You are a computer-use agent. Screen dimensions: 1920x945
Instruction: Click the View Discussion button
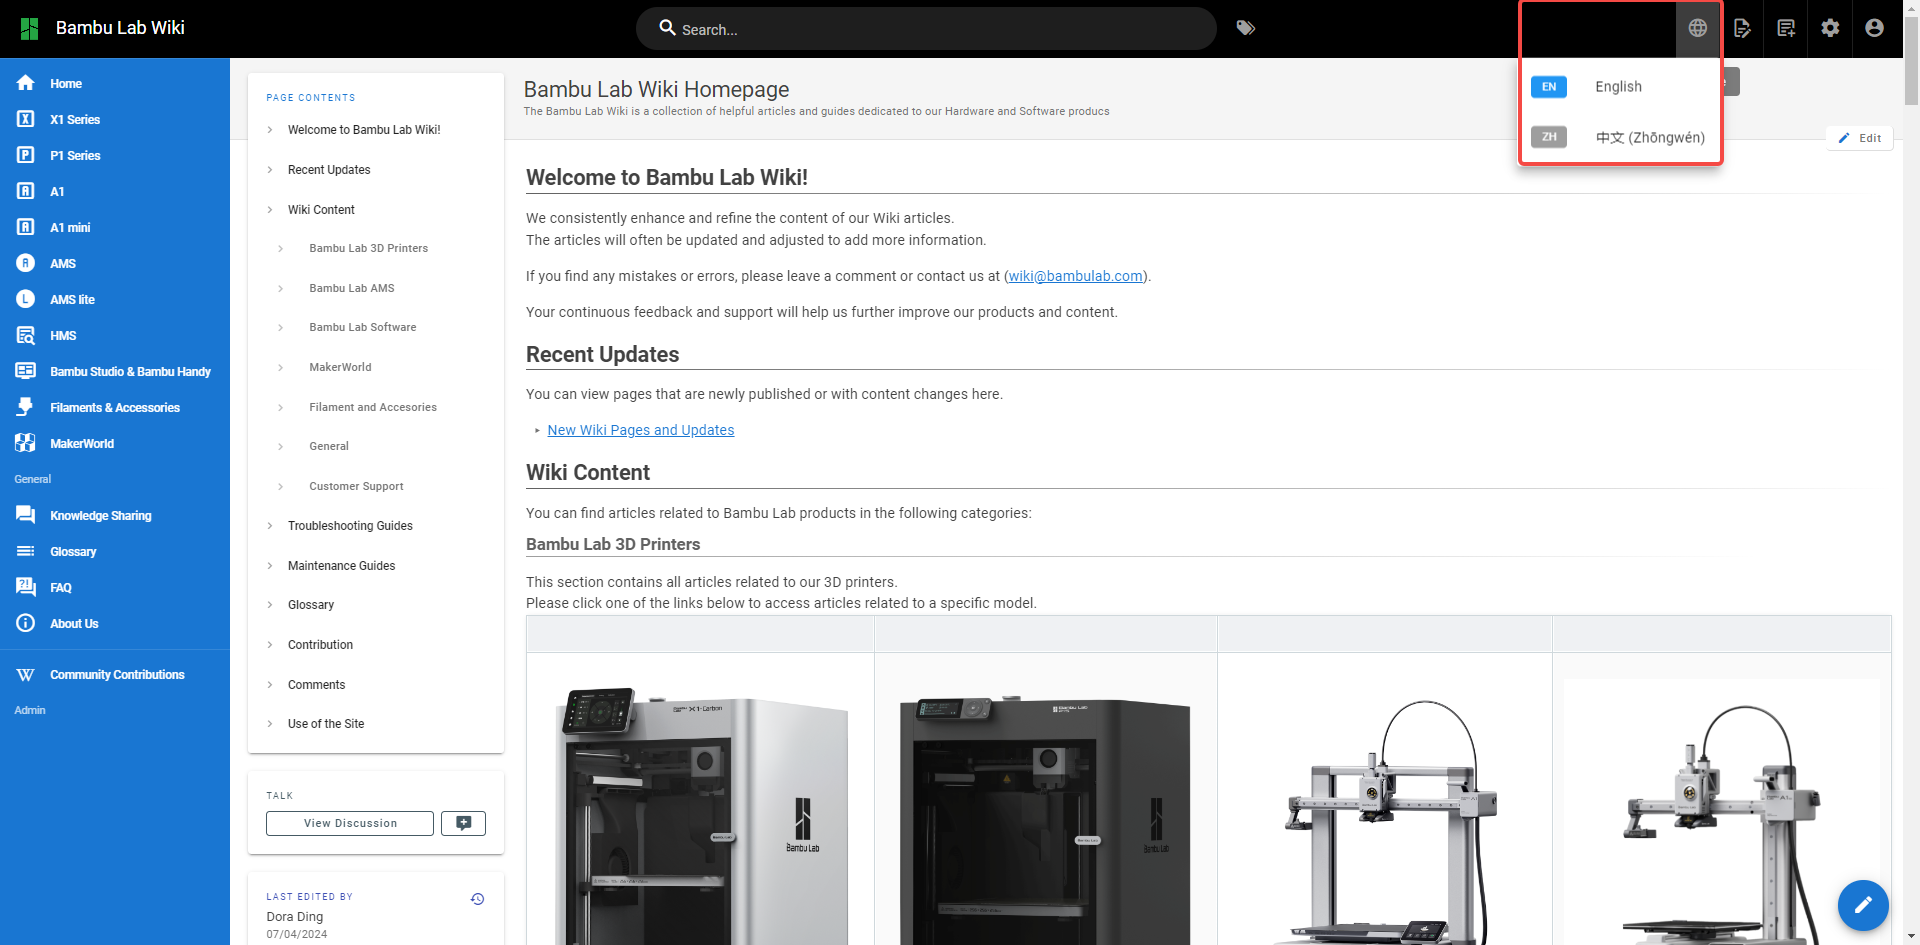pyautogui.click(x=350, y=823)
